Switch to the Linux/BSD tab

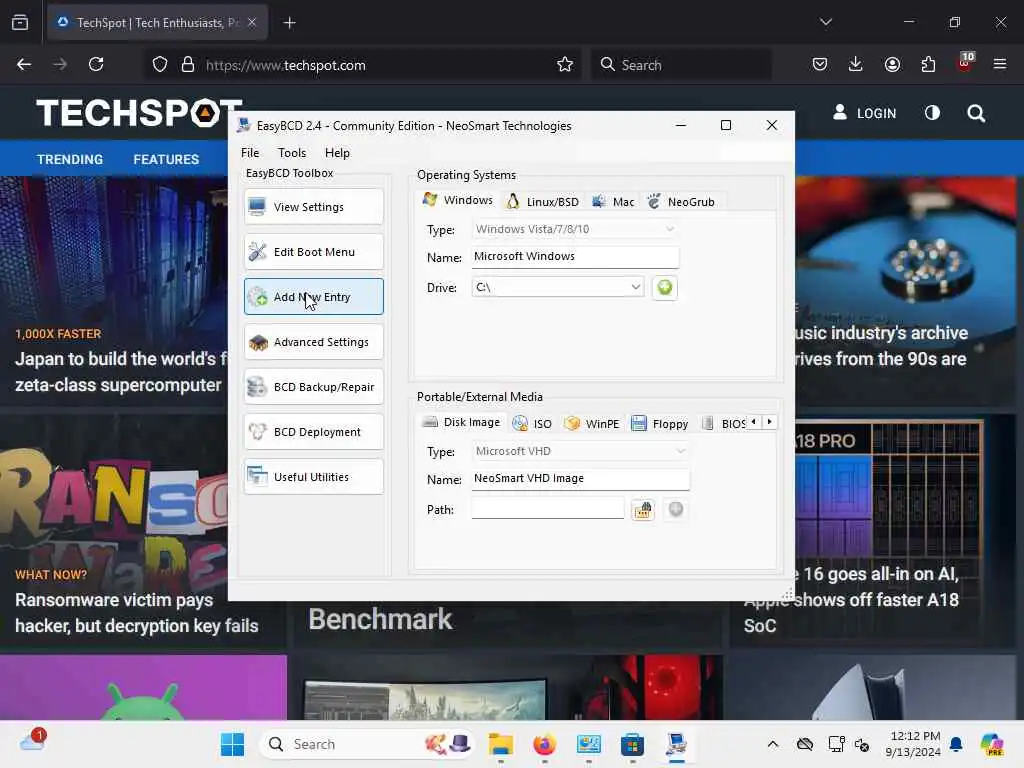tap(543, 202)
